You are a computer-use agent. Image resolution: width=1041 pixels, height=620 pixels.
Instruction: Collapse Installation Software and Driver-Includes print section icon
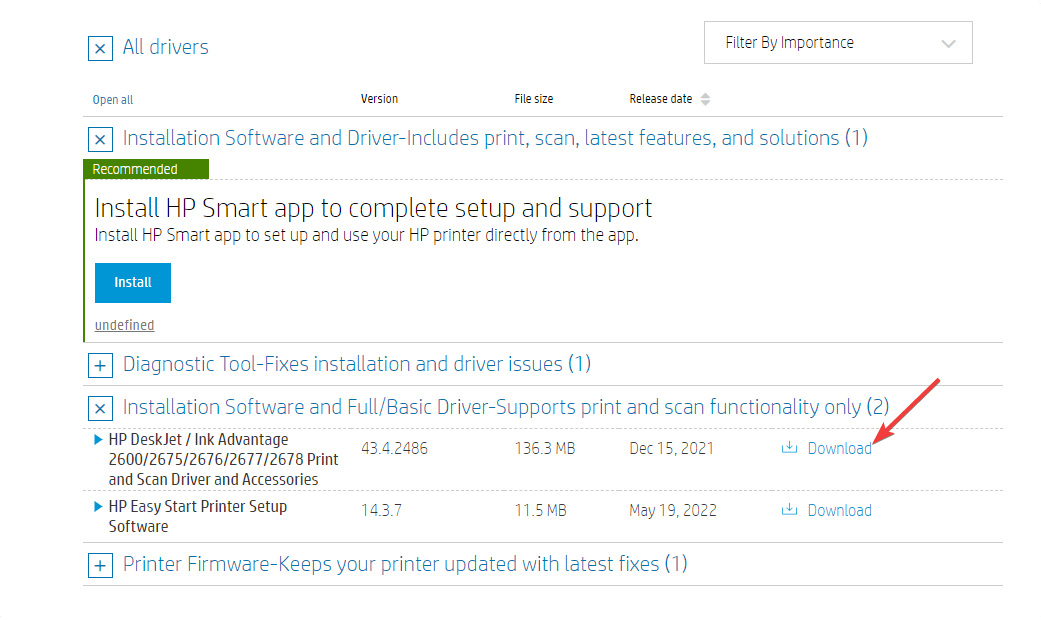(x=100, y=139)
